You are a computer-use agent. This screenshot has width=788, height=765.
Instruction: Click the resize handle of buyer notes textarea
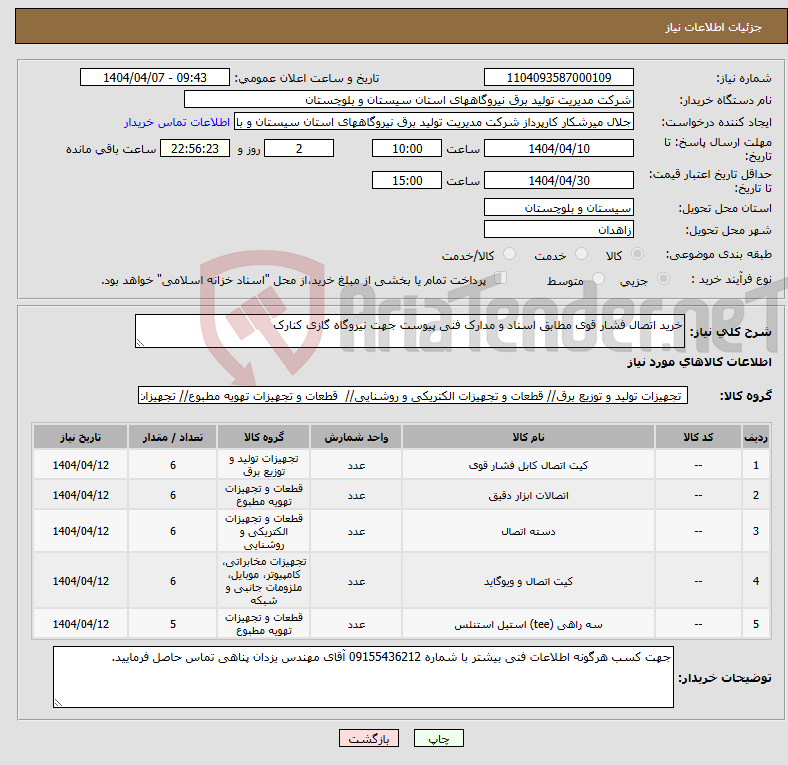(x=58, y=703)
